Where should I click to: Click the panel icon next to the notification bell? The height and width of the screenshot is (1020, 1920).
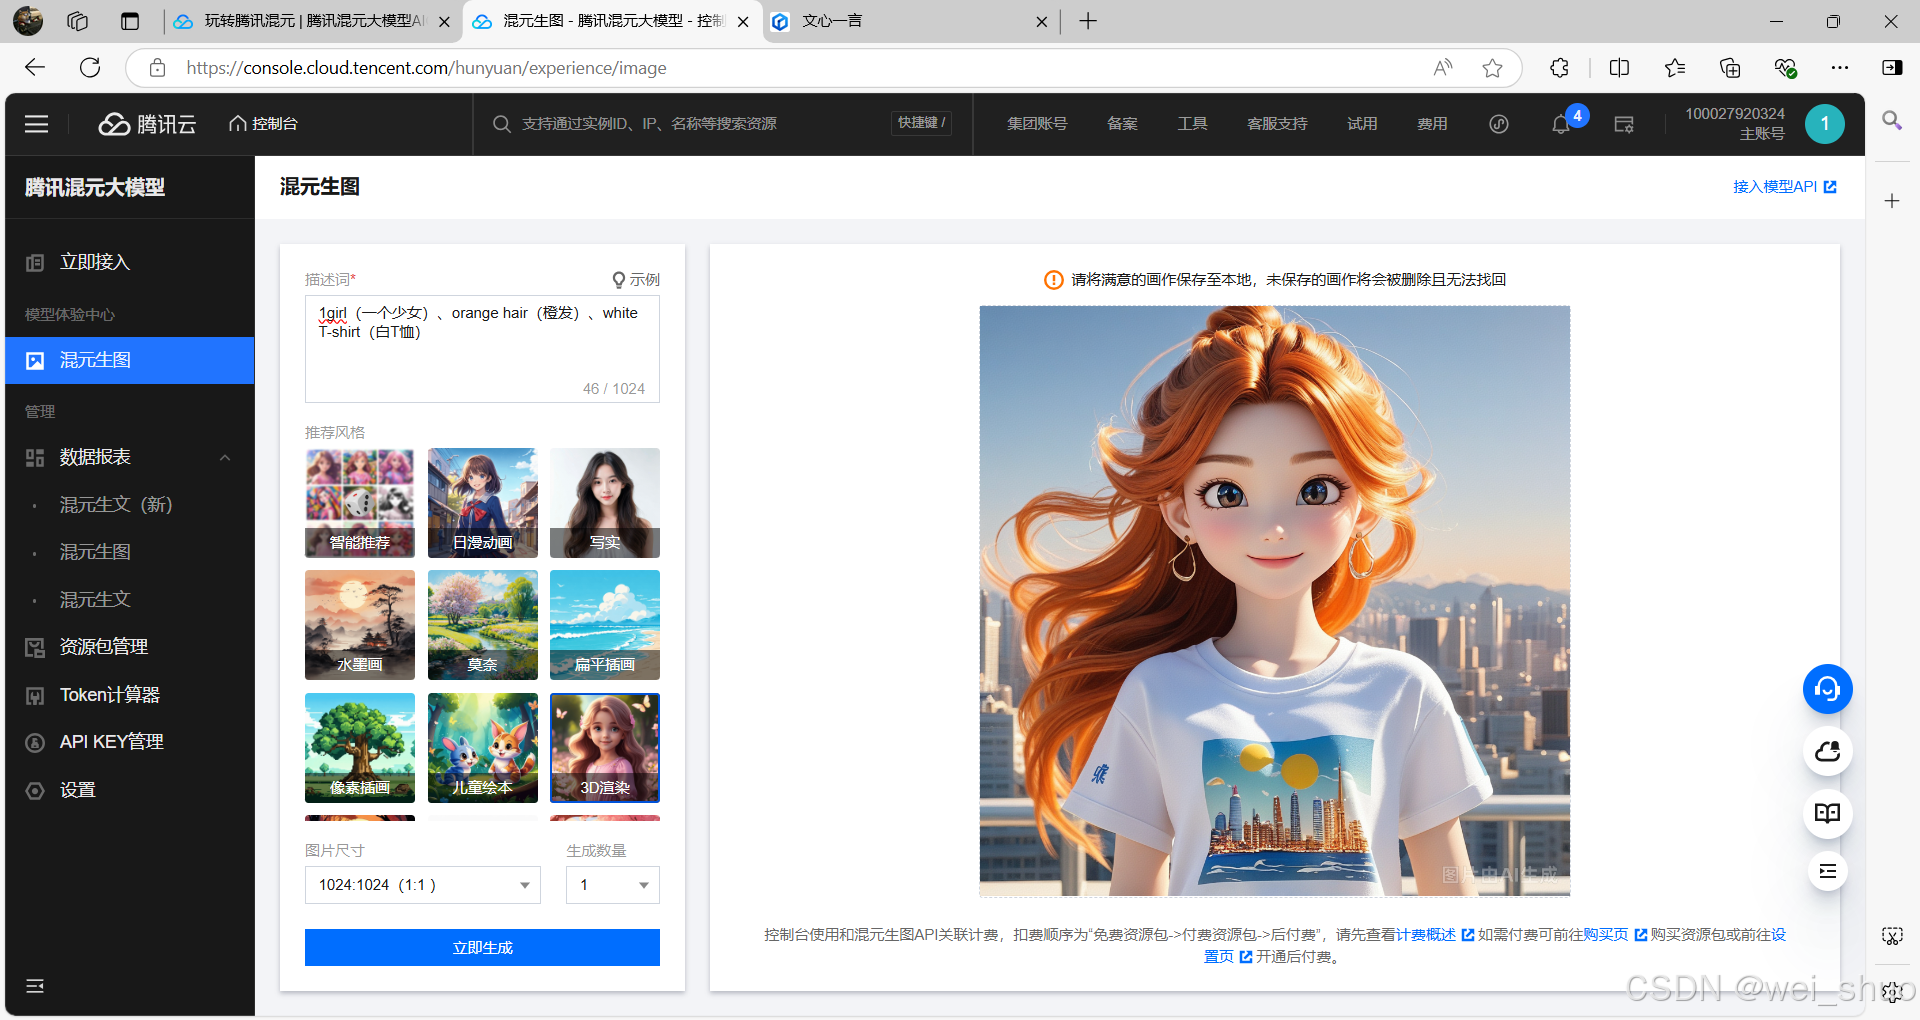[1624, 124]
